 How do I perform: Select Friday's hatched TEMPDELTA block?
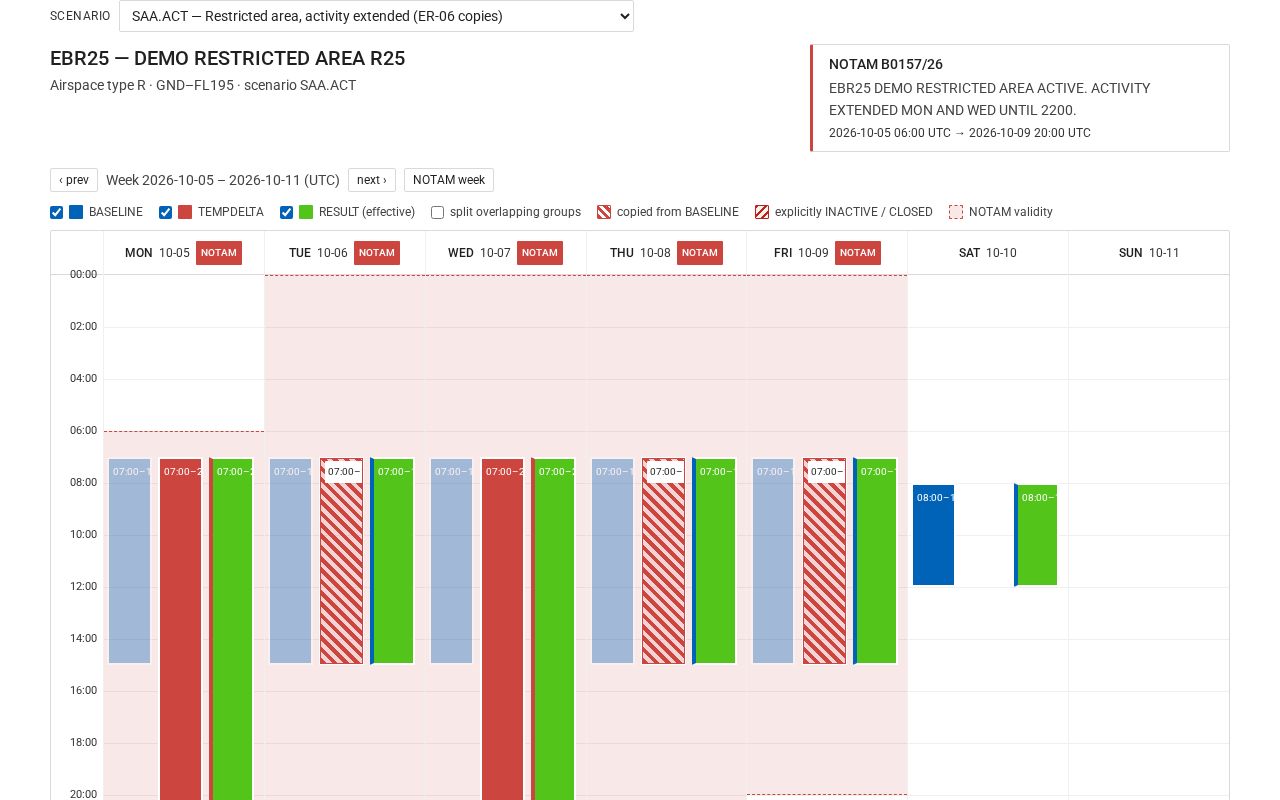825,561
